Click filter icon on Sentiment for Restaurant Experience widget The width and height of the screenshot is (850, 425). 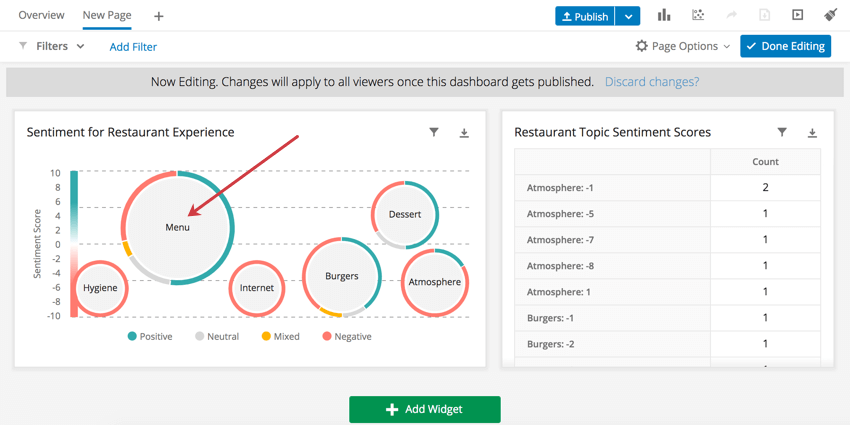pos(434,132)
